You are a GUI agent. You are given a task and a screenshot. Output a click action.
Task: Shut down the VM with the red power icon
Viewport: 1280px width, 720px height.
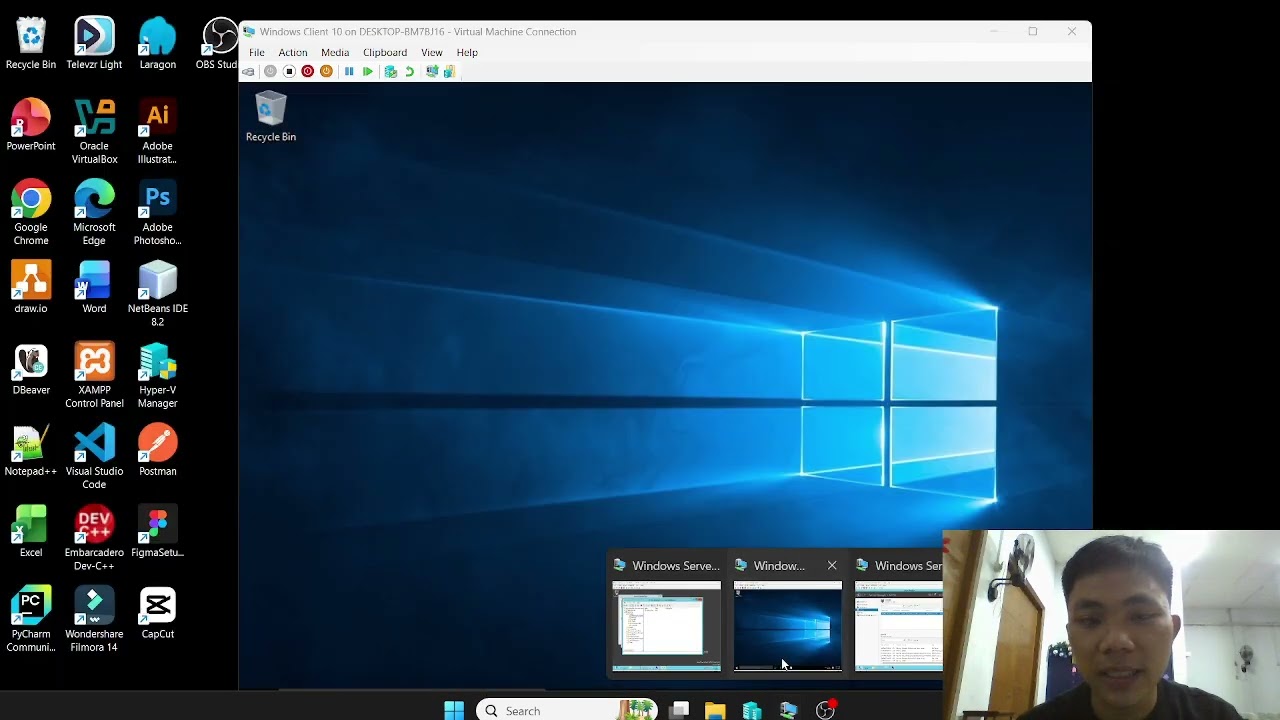point(308,72)
